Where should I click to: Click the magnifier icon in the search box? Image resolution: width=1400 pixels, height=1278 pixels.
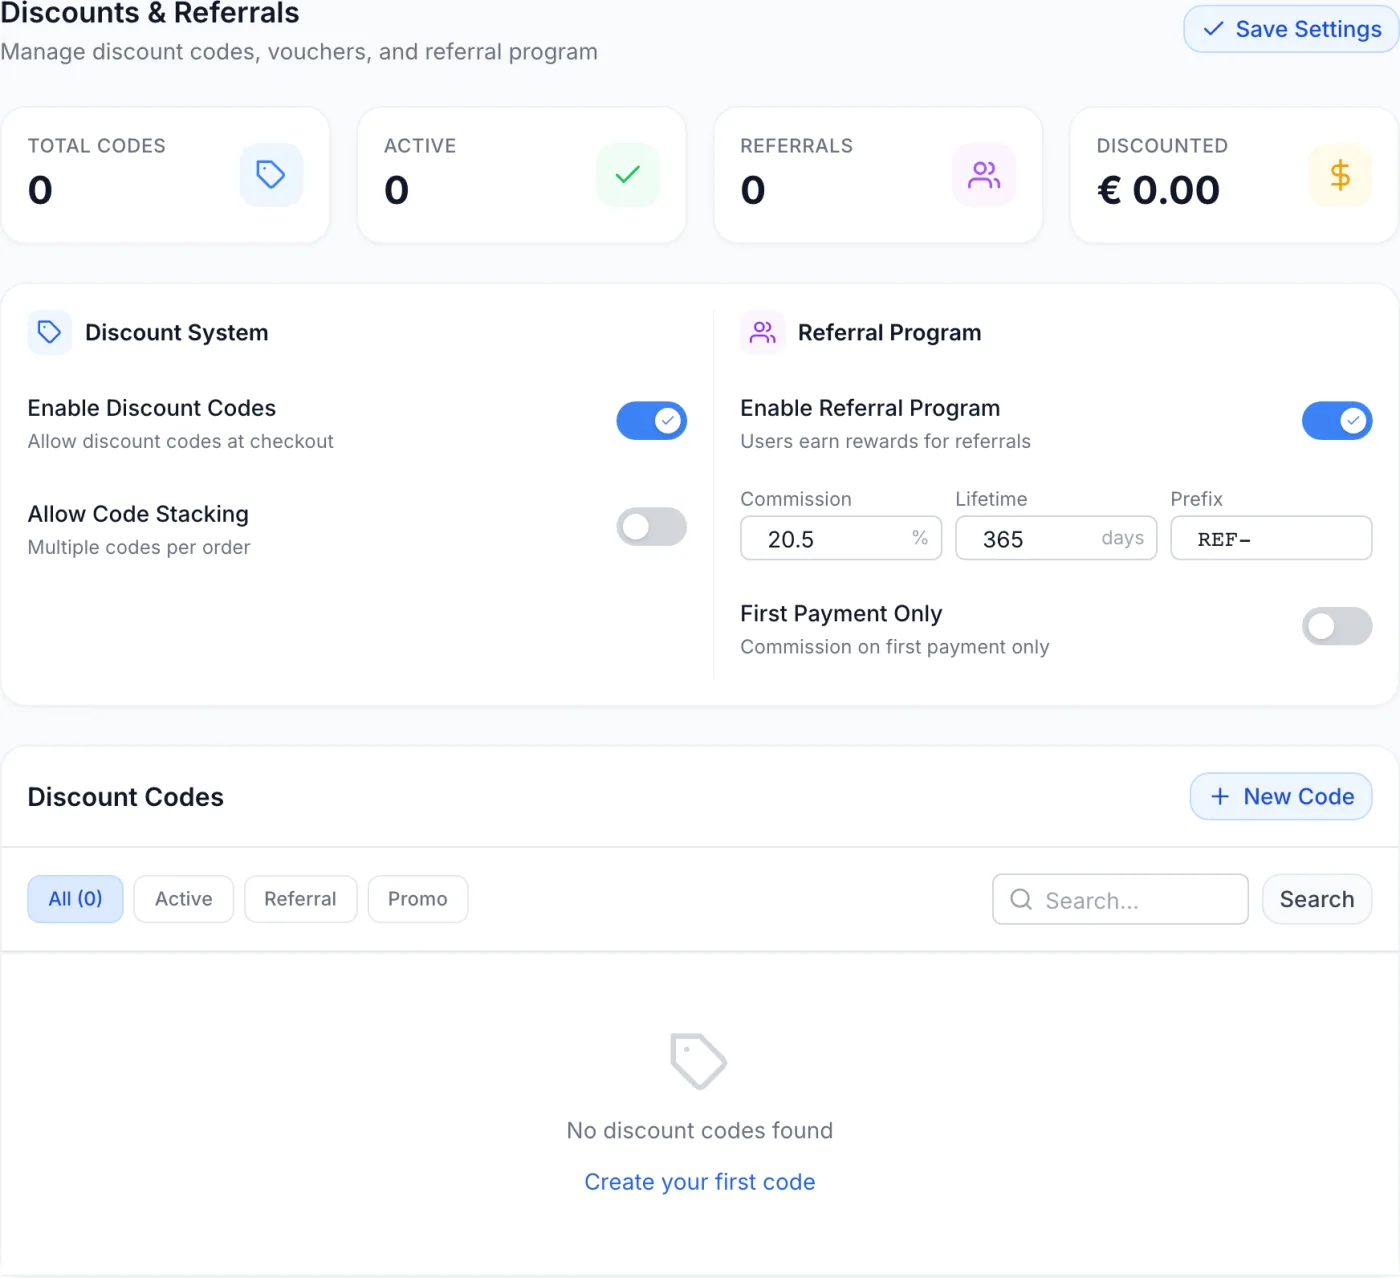click(1021, 899)
